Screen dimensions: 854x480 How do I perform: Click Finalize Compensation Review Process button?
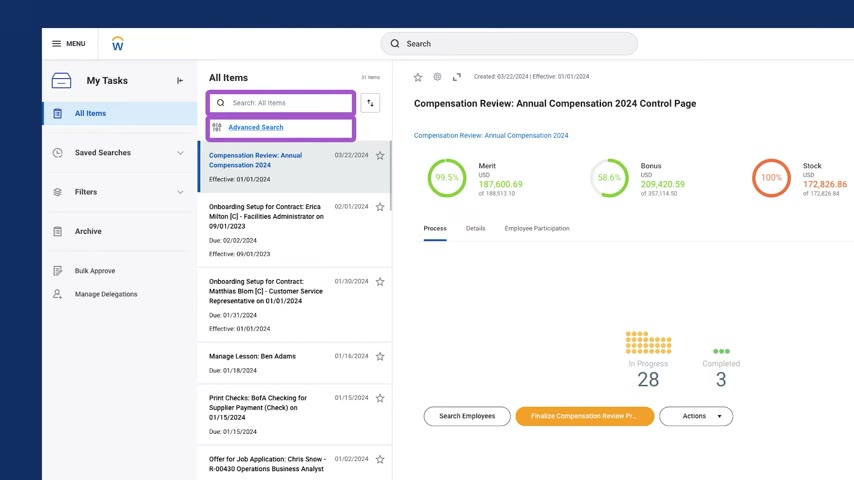point(584,416)
